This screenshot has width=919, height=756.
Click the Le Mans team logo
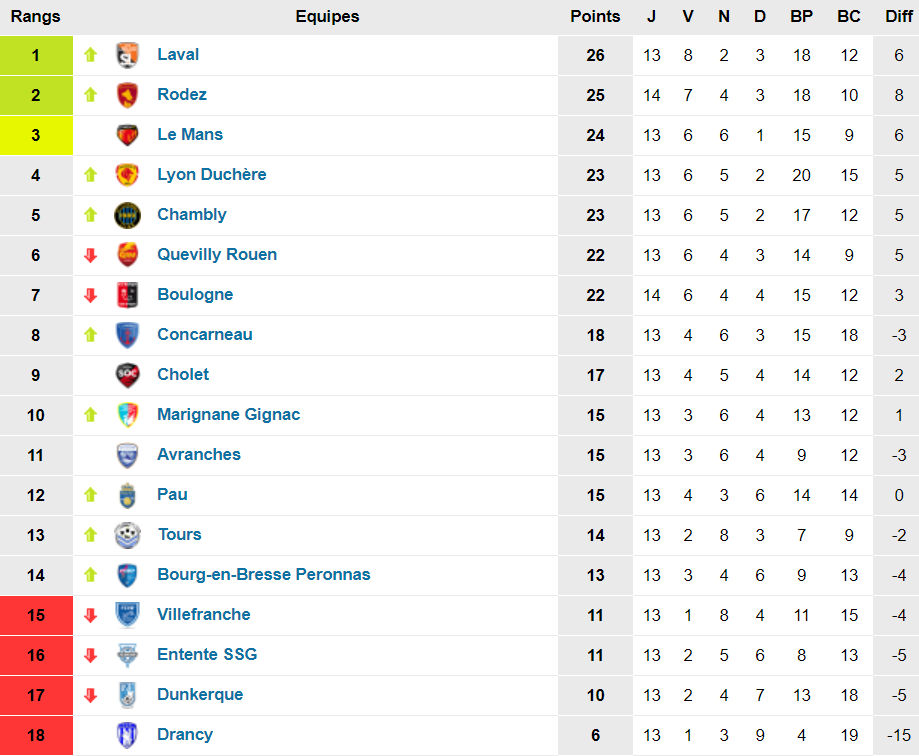click(x=127, y=135)
